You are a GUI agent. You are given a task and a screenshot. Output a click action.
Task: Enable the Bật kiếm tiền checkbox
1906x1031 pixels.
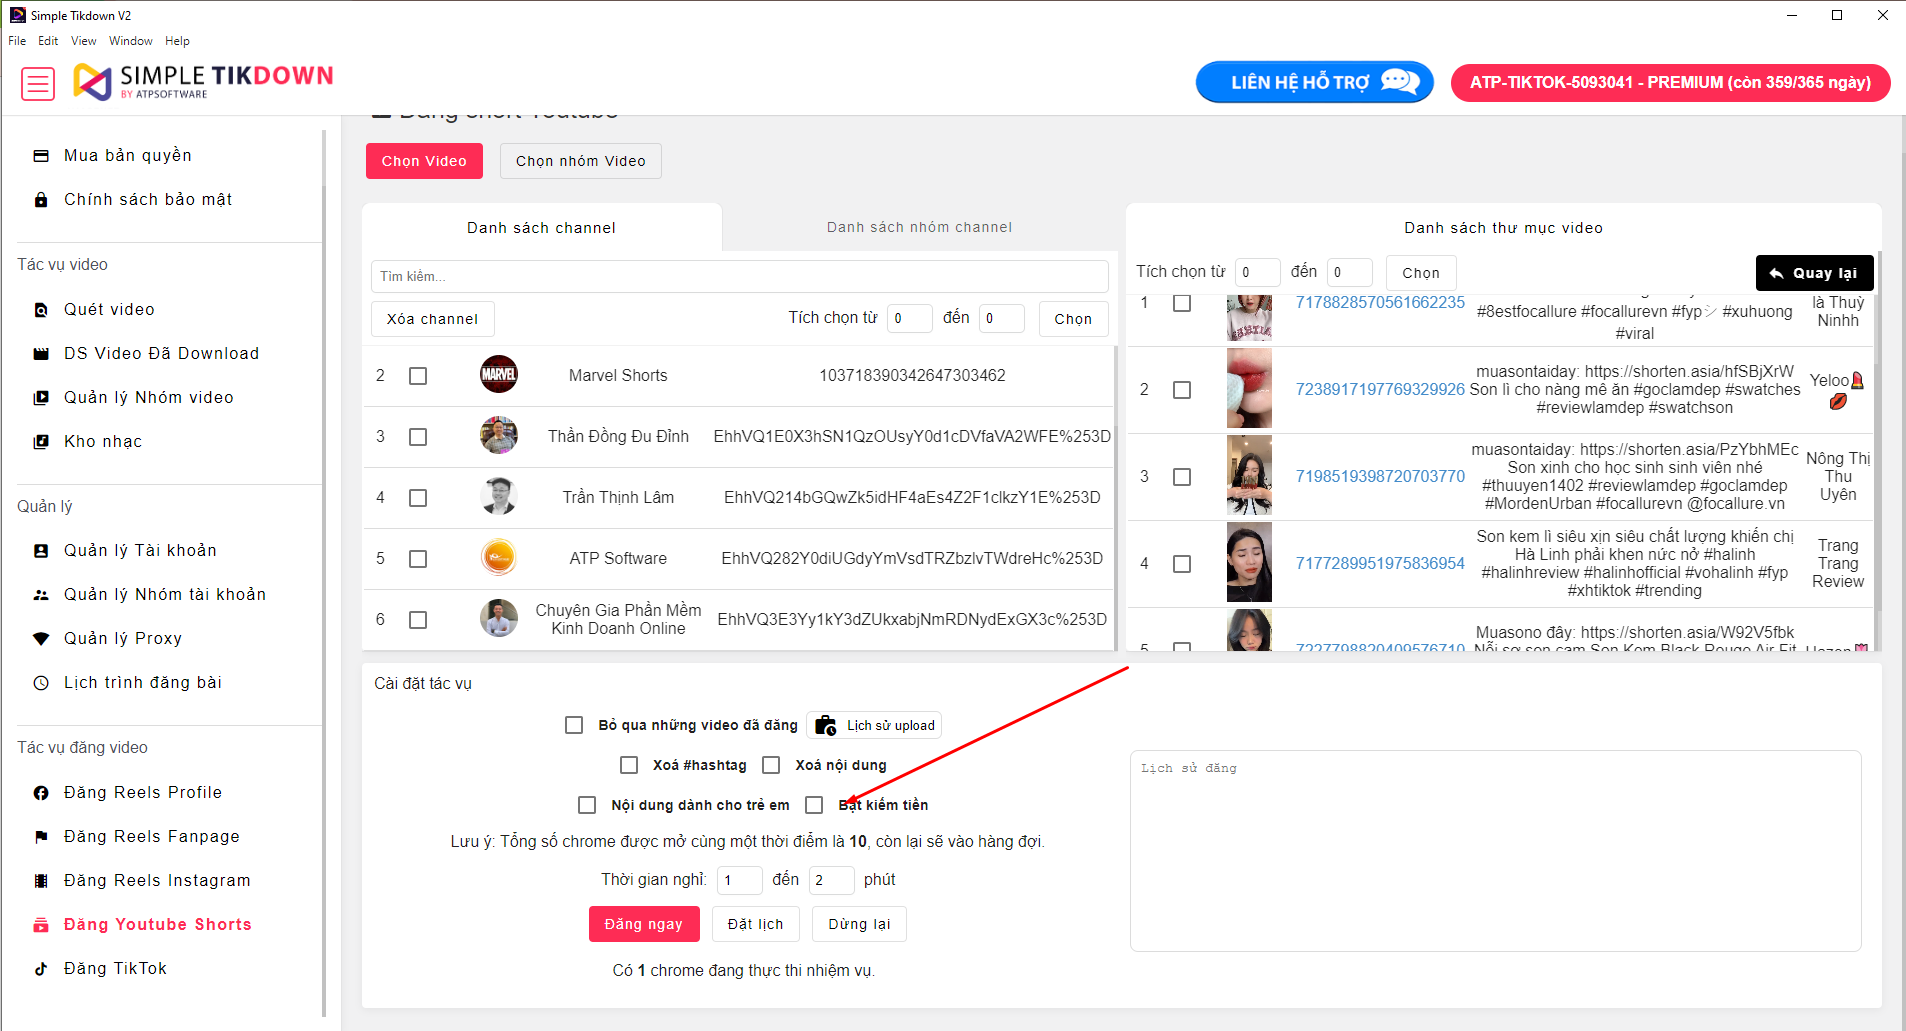coord(814,805)
